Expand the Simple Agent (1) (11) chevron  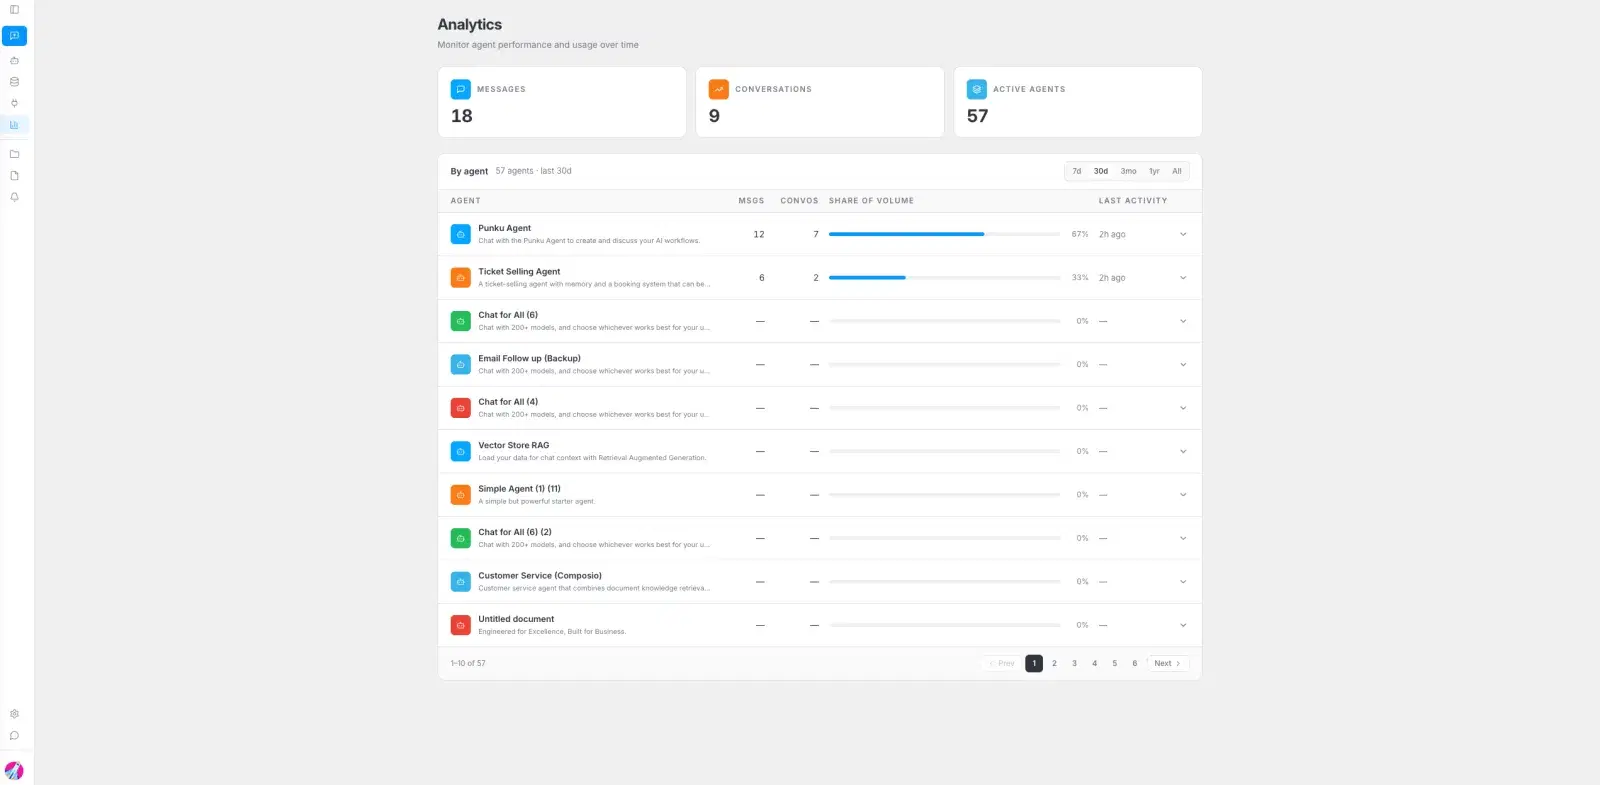(x=1183, y=495)
